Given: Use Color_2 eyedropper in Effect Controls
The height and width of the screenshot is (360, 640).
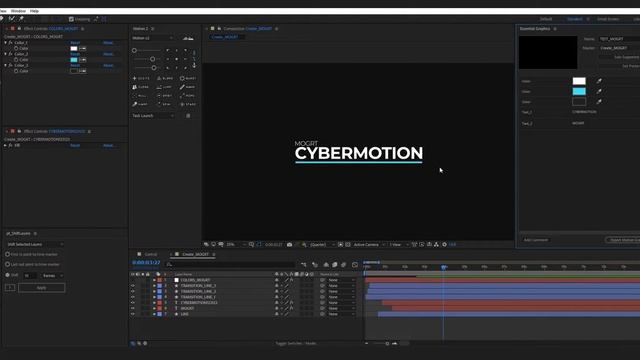Looking at the screenshot, I should tap(82, 60).
